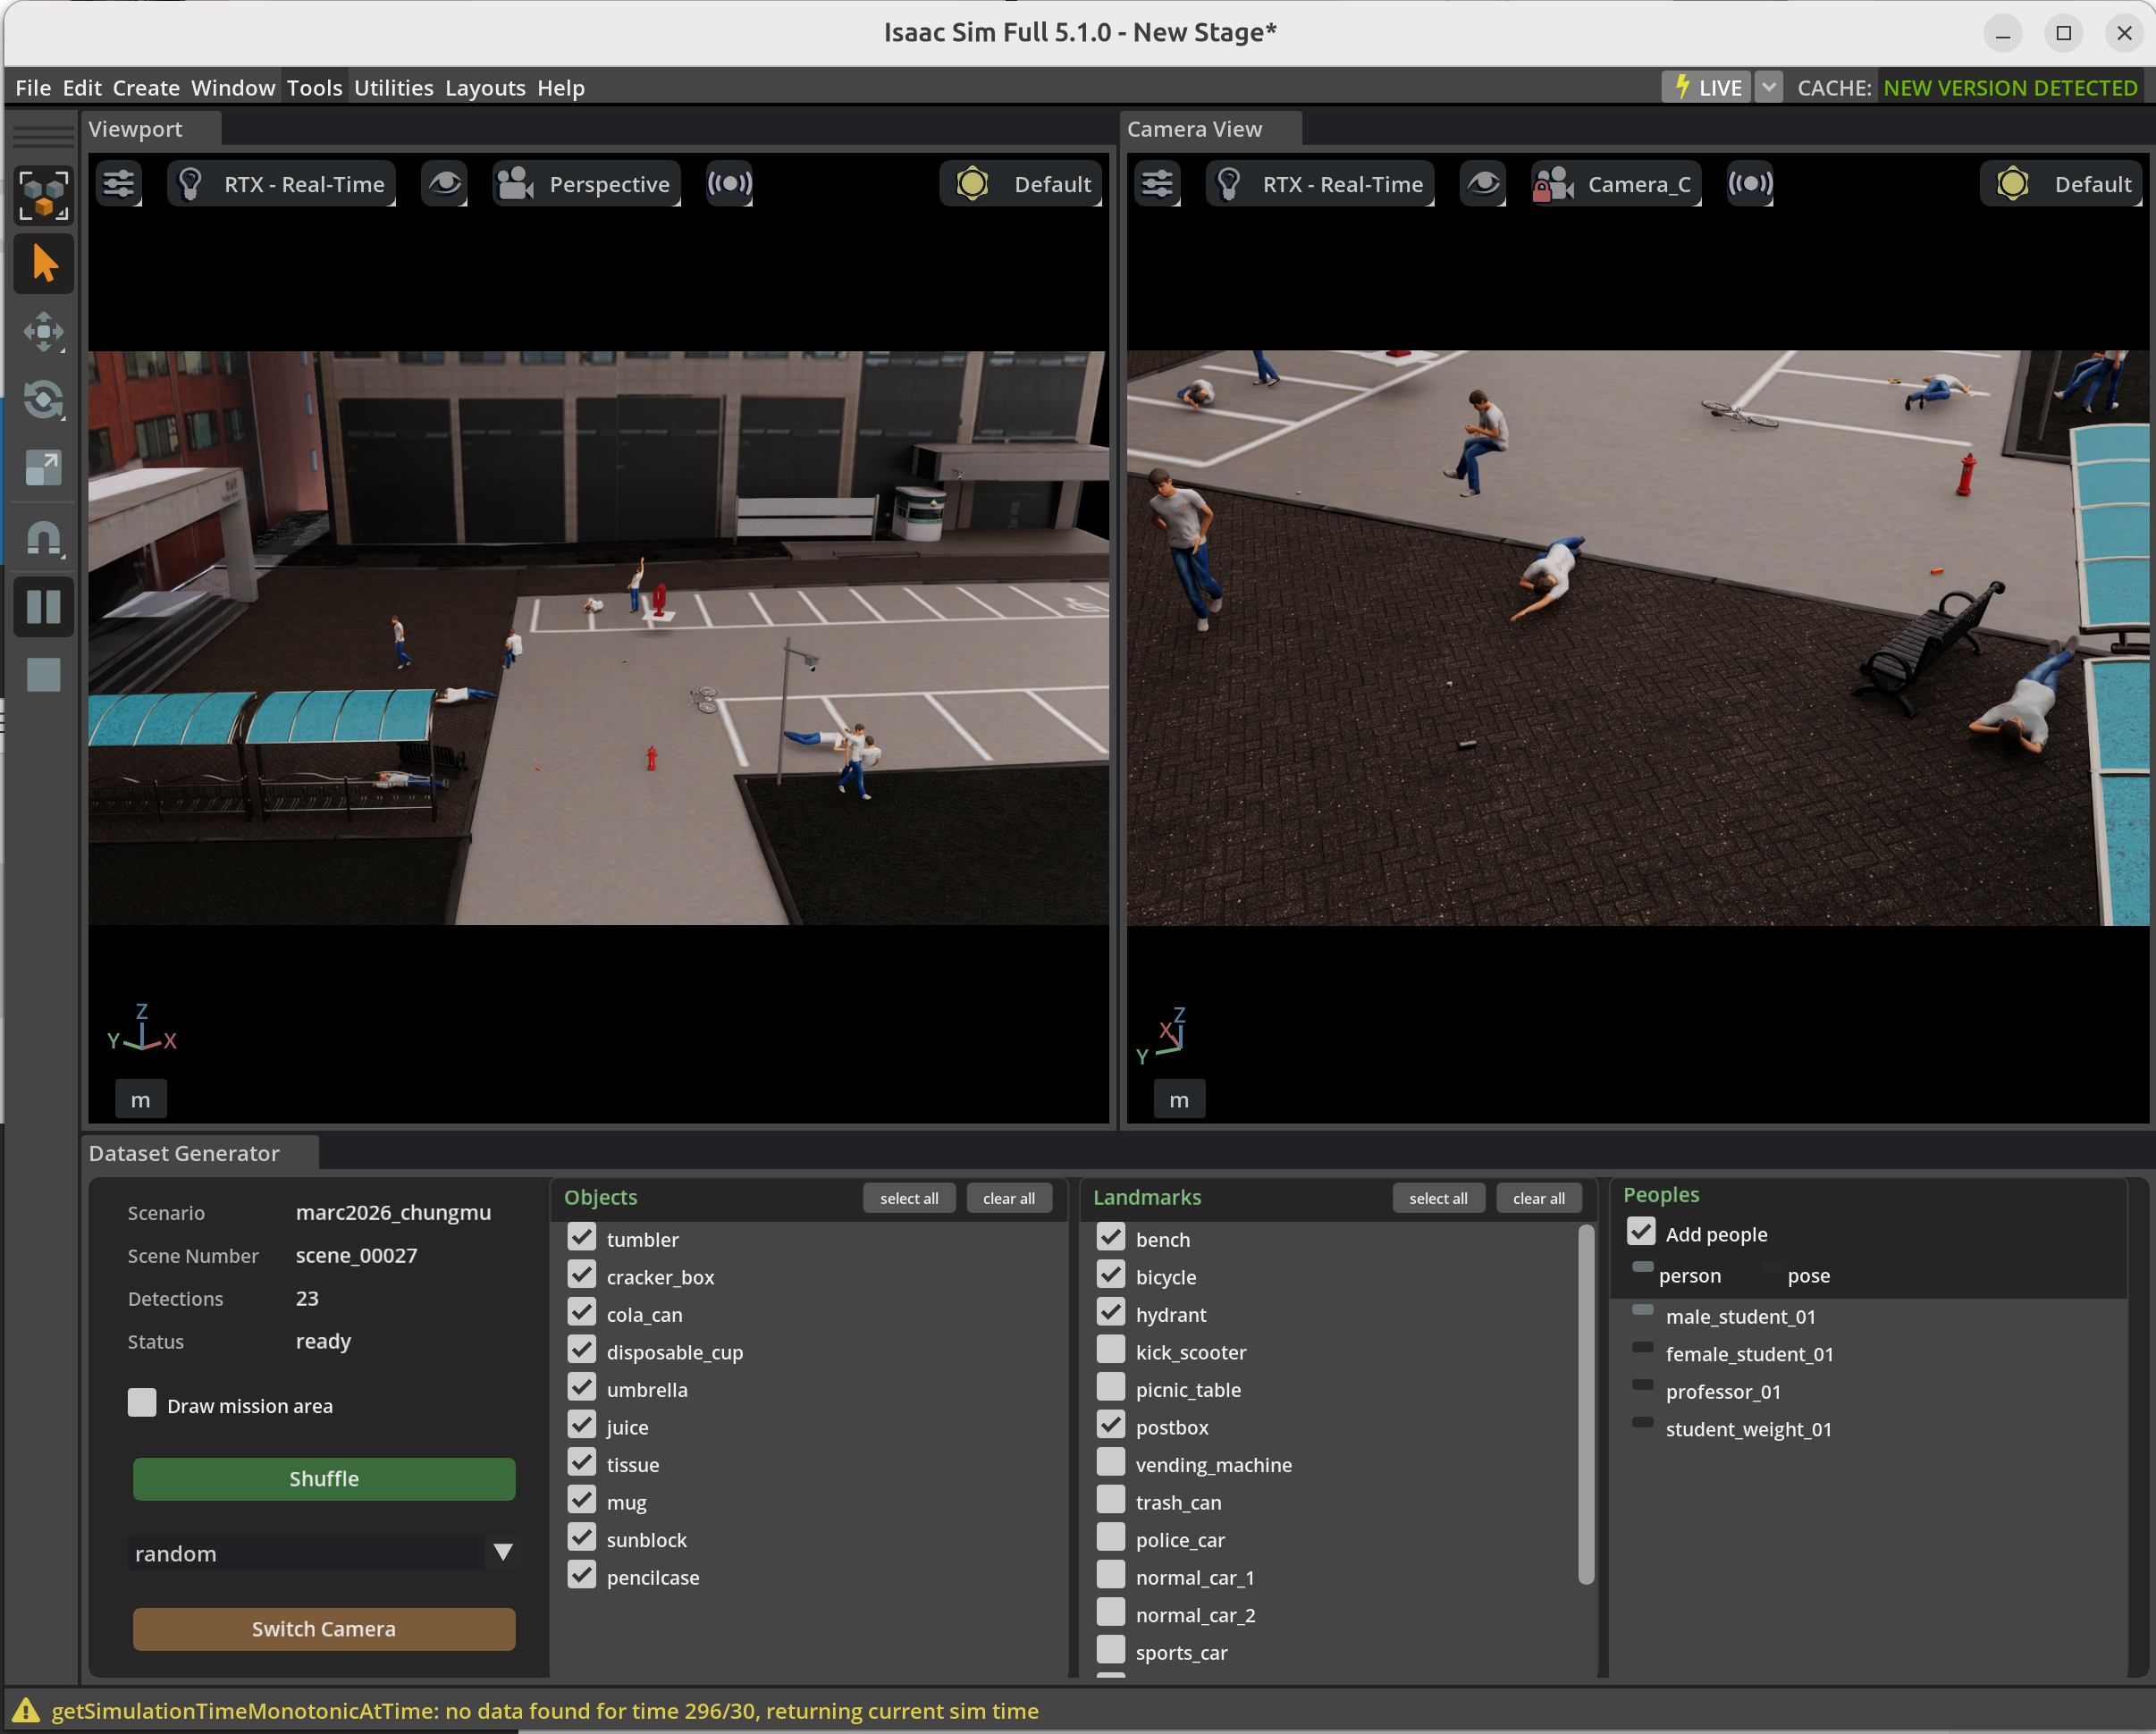
Task: Click the Camera View units 'm' indicator
Action: coord(1180,1100)
